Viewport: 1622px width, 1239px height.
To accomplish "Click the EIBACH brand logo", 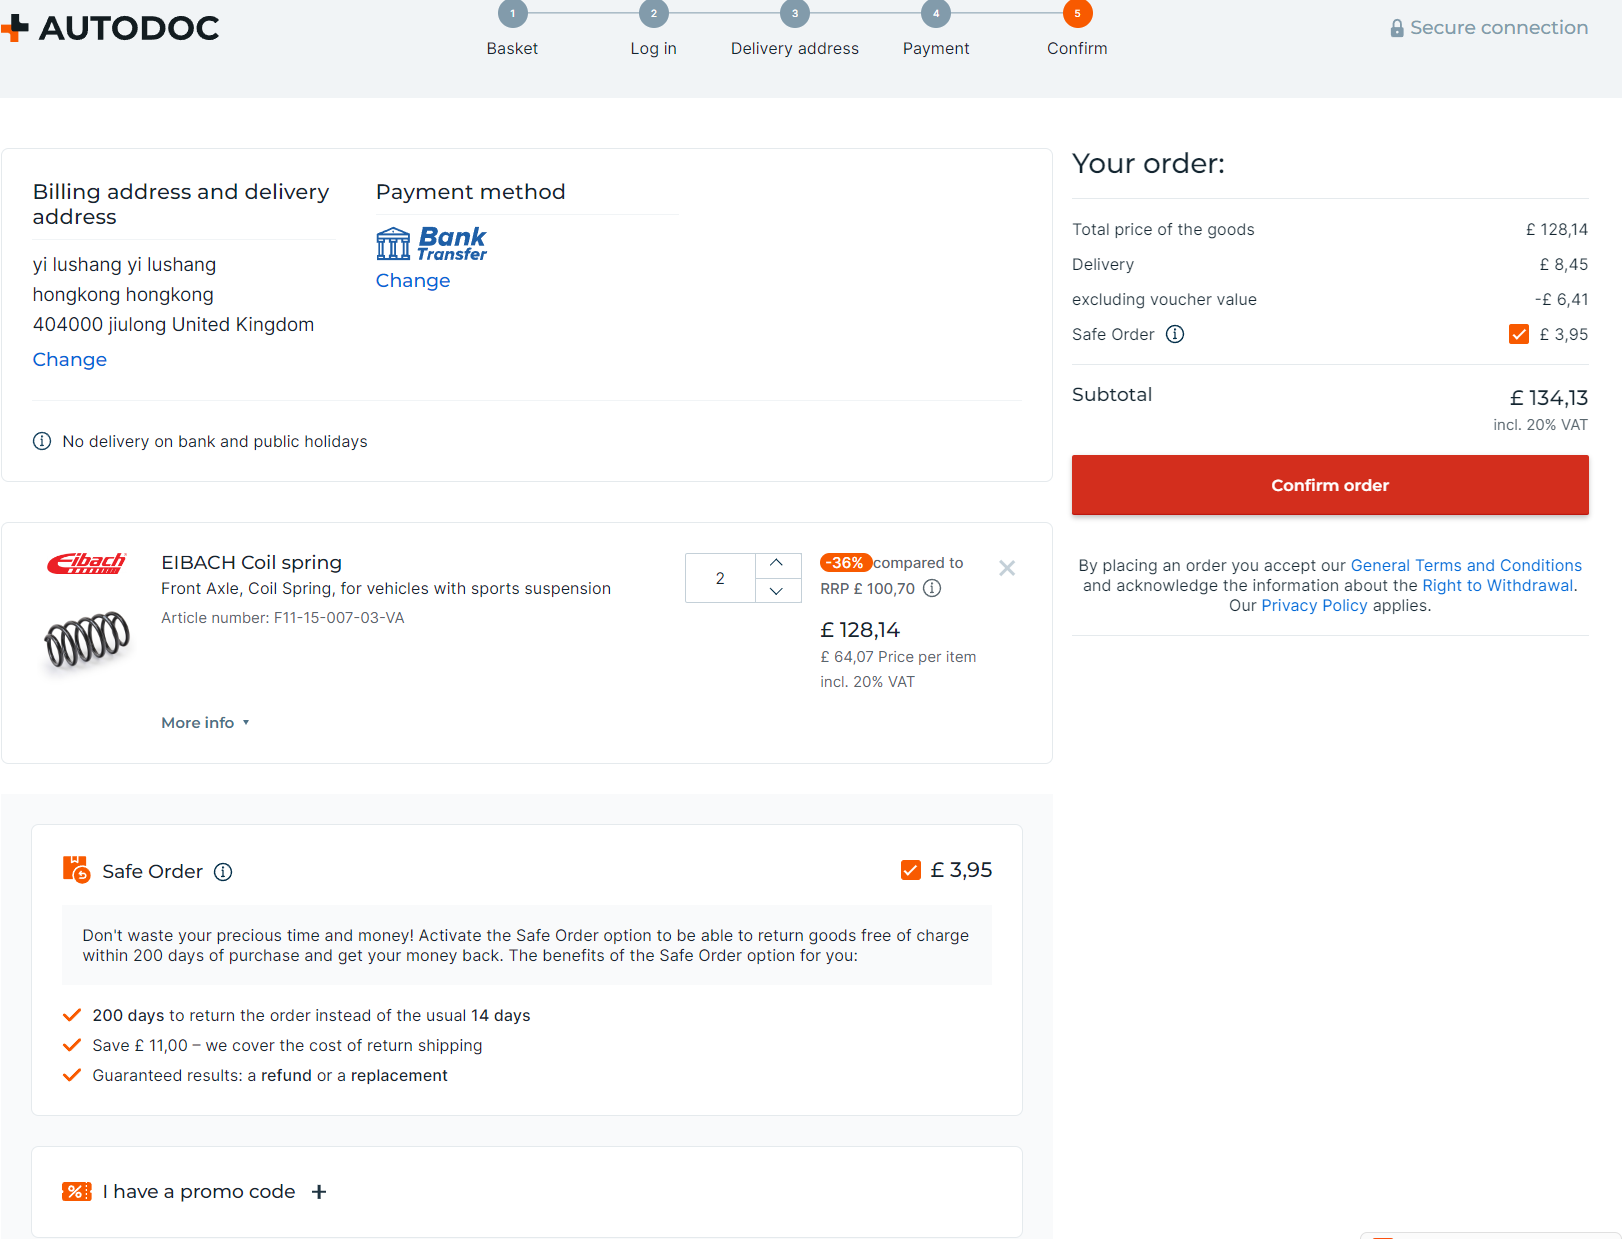I will (86, 564).
